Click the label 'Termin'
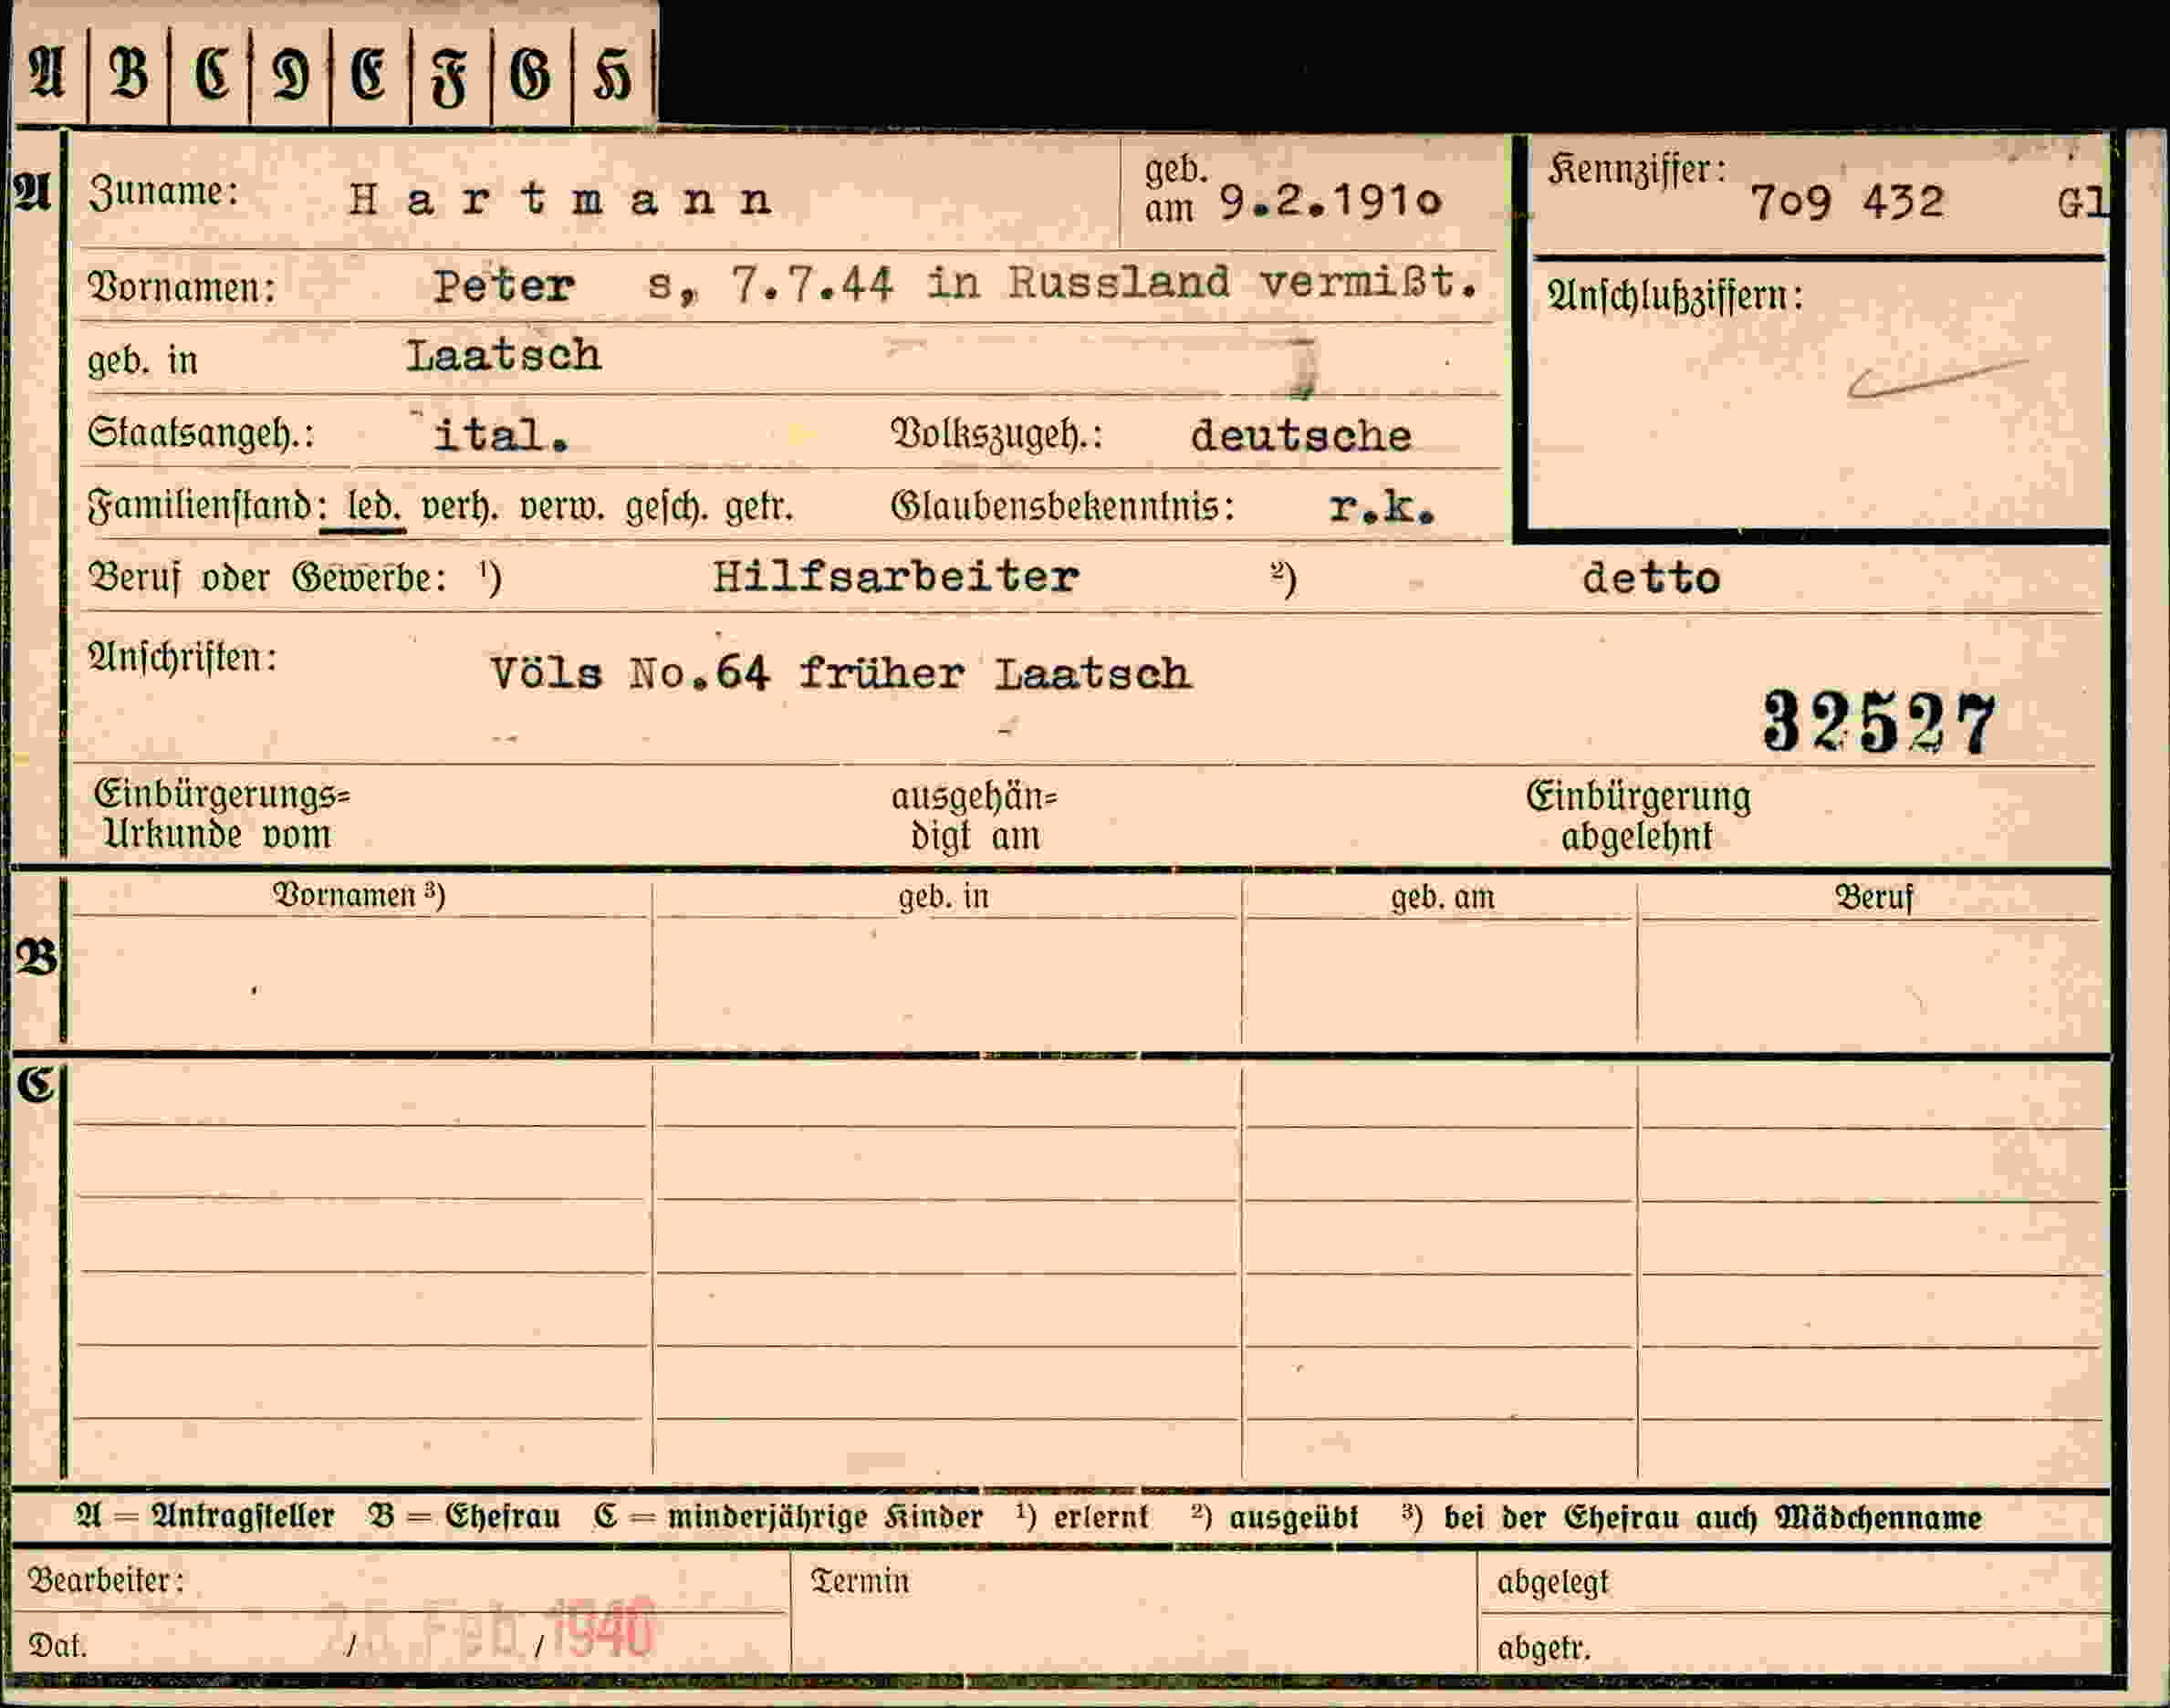The height and width of the screenshot is (1708, 2170). 859,1582
